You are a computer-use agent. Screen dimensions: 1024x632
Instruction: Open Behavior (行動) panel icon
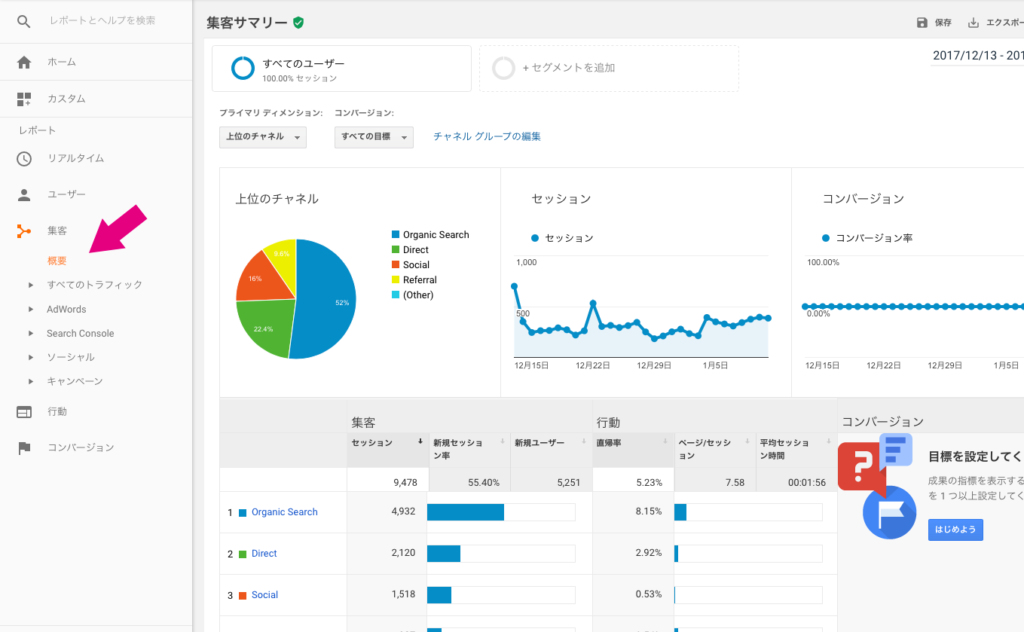24,411
